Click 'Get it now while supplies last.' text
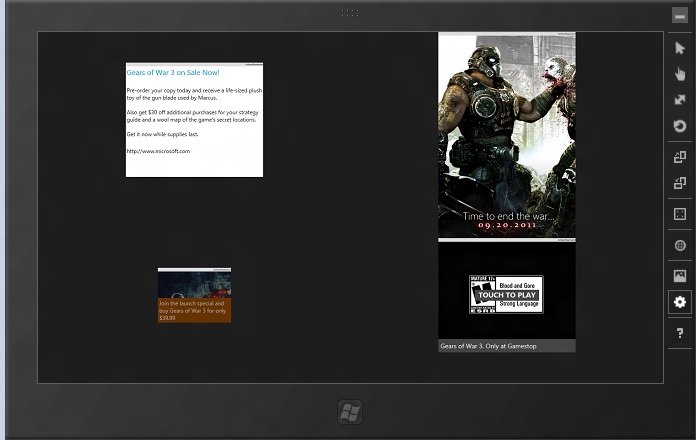697x440 pixels. pos(162,134)
